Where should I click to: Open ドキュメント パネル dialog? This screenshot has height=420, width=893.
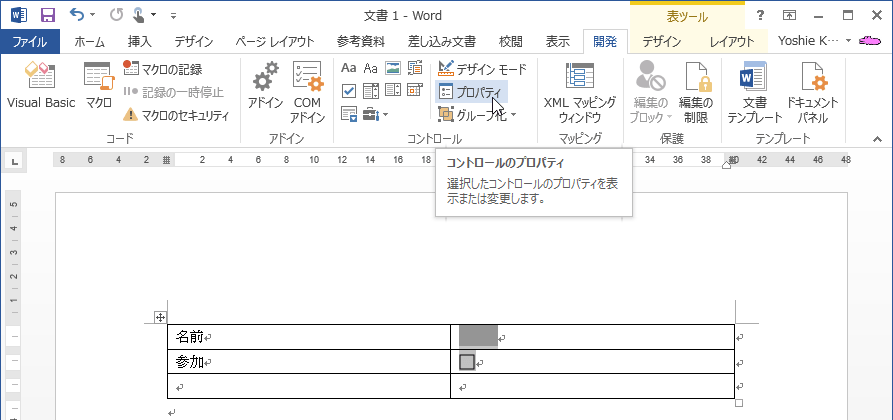(812, 92)
